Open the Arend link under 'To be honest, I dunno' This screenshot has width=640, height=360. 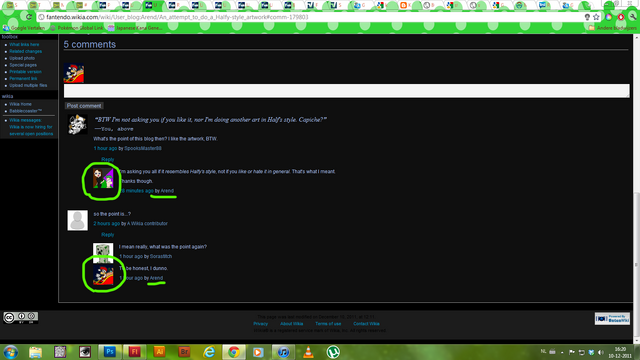point(156,278)
